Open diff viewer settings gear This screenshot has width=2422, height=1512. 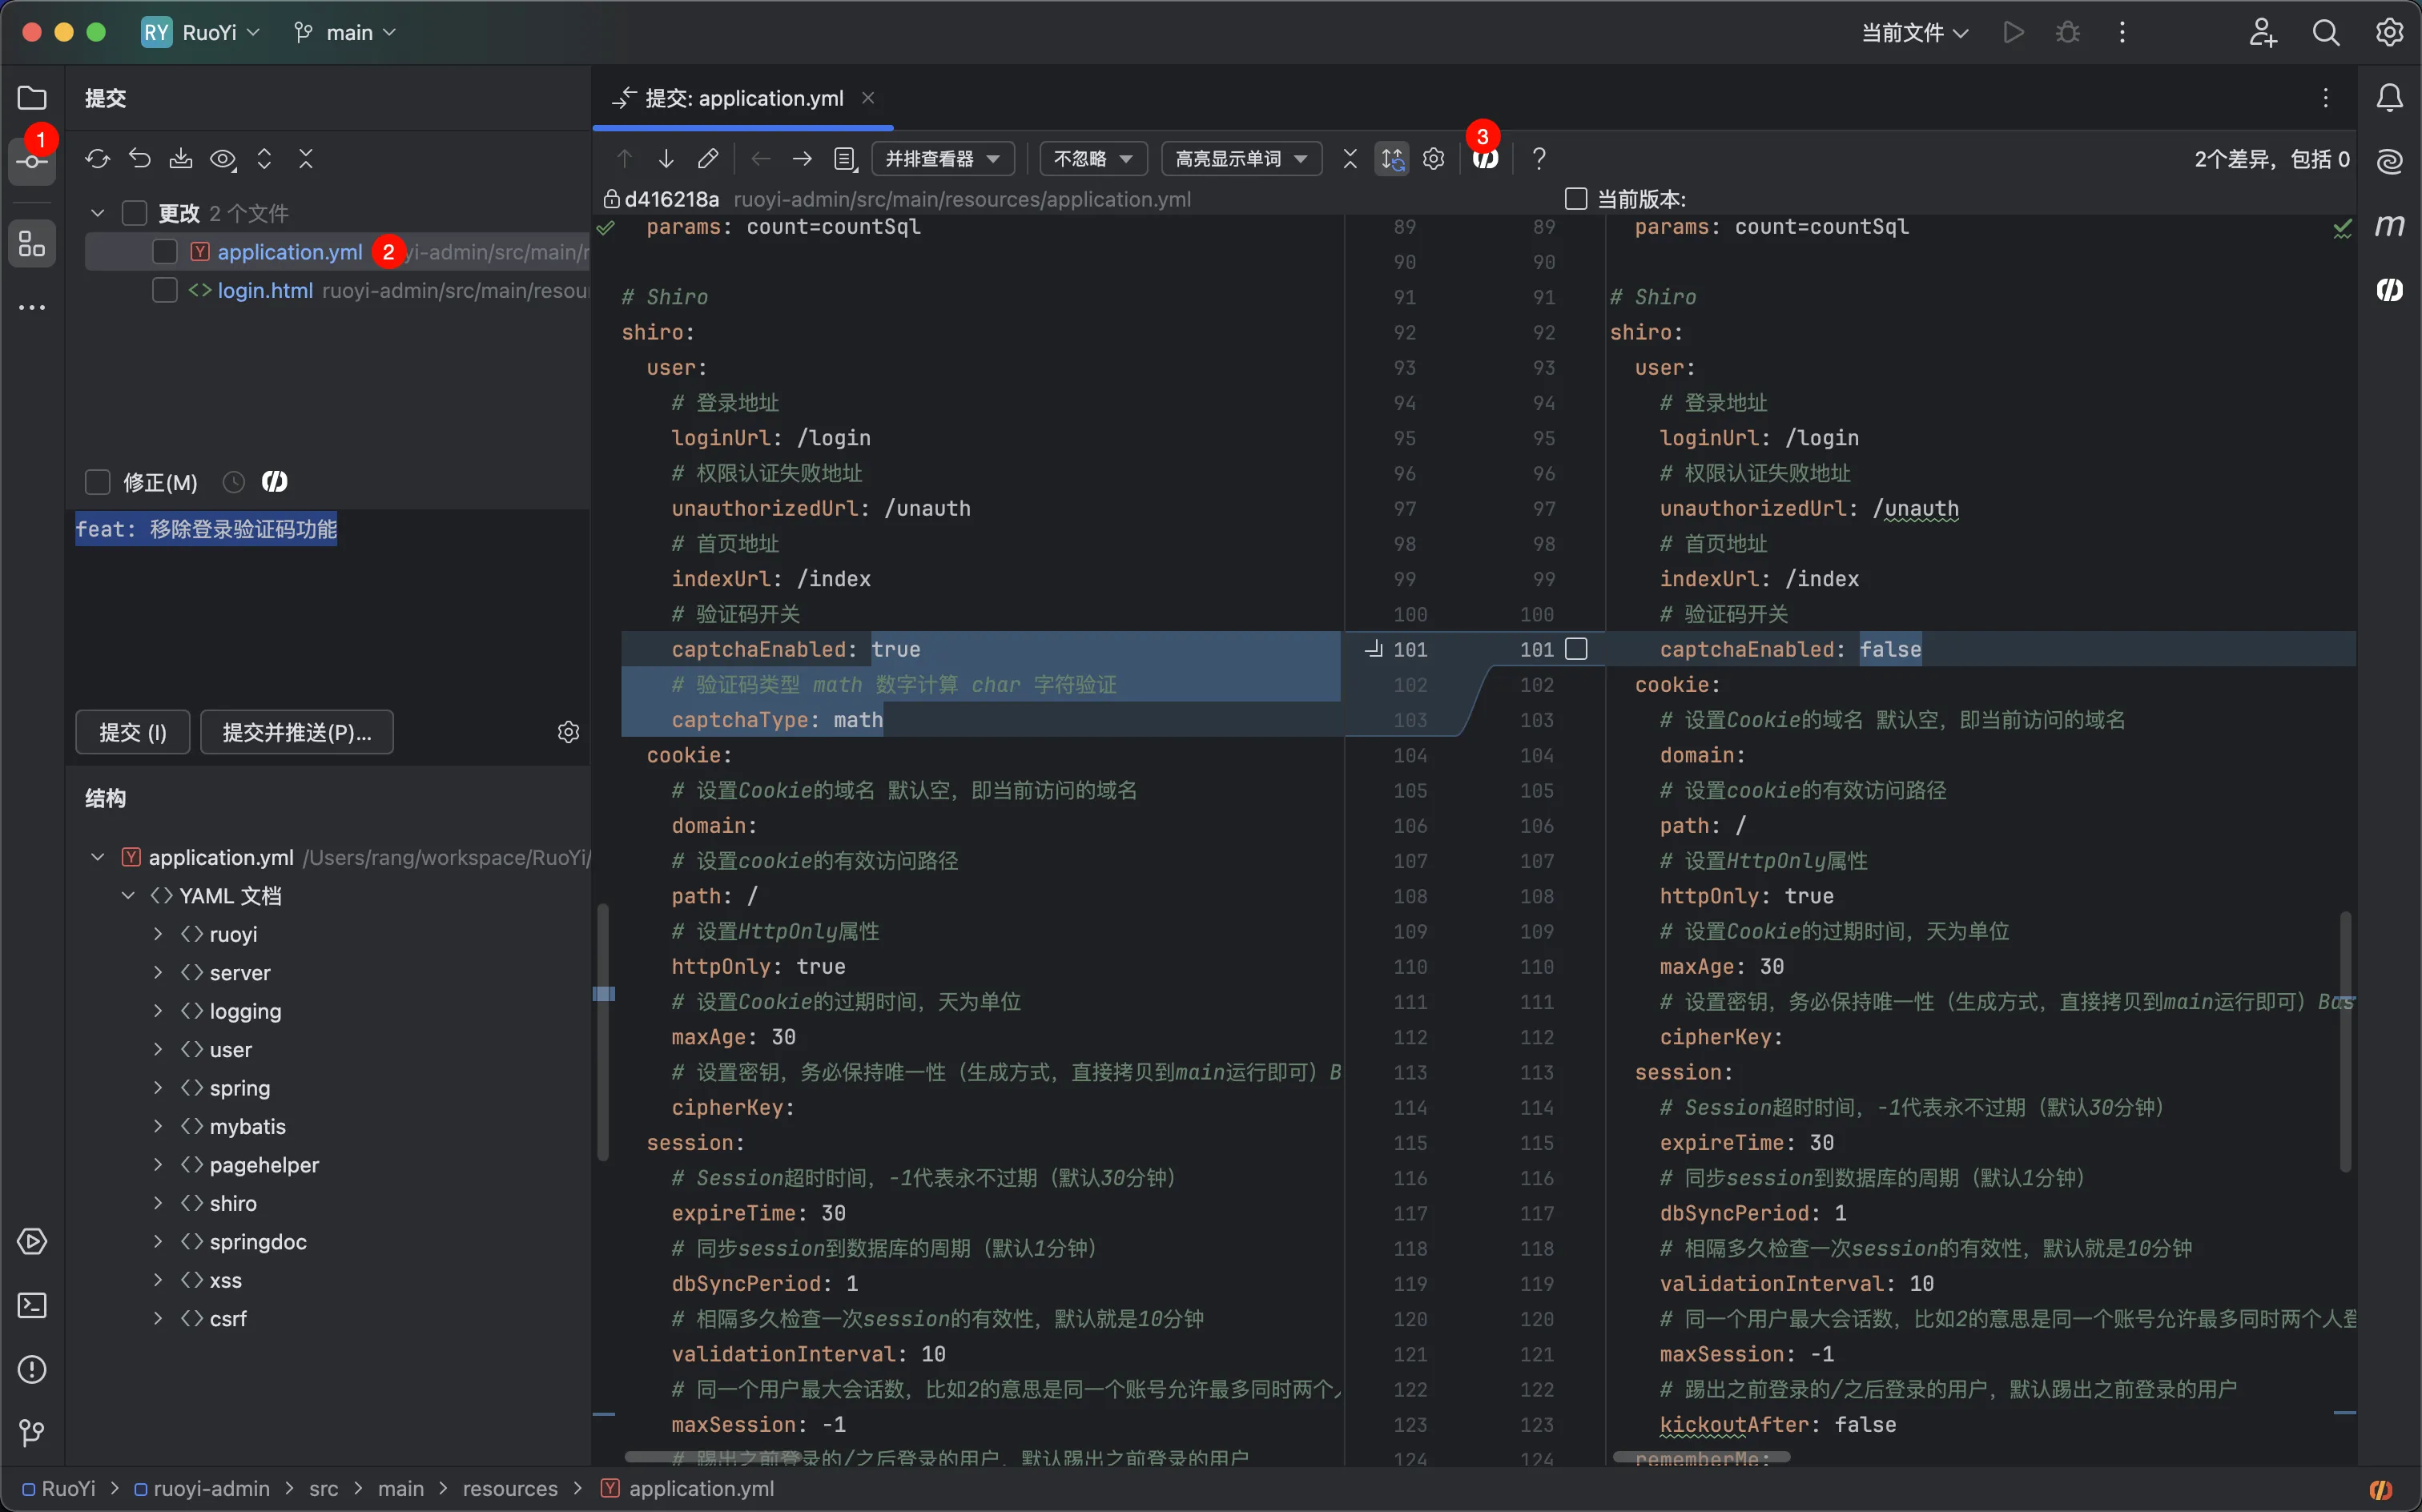pos(1433,159)
